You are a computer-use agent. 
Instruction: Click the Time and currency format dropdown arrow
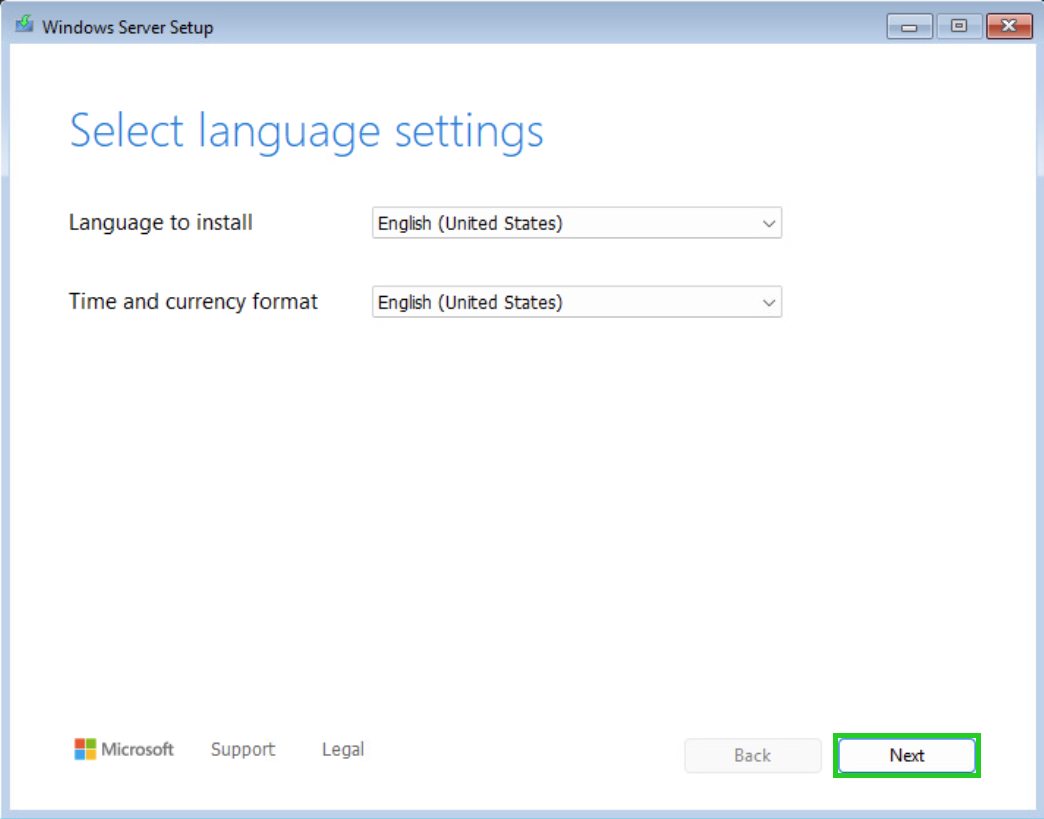(x=770, y=301)
